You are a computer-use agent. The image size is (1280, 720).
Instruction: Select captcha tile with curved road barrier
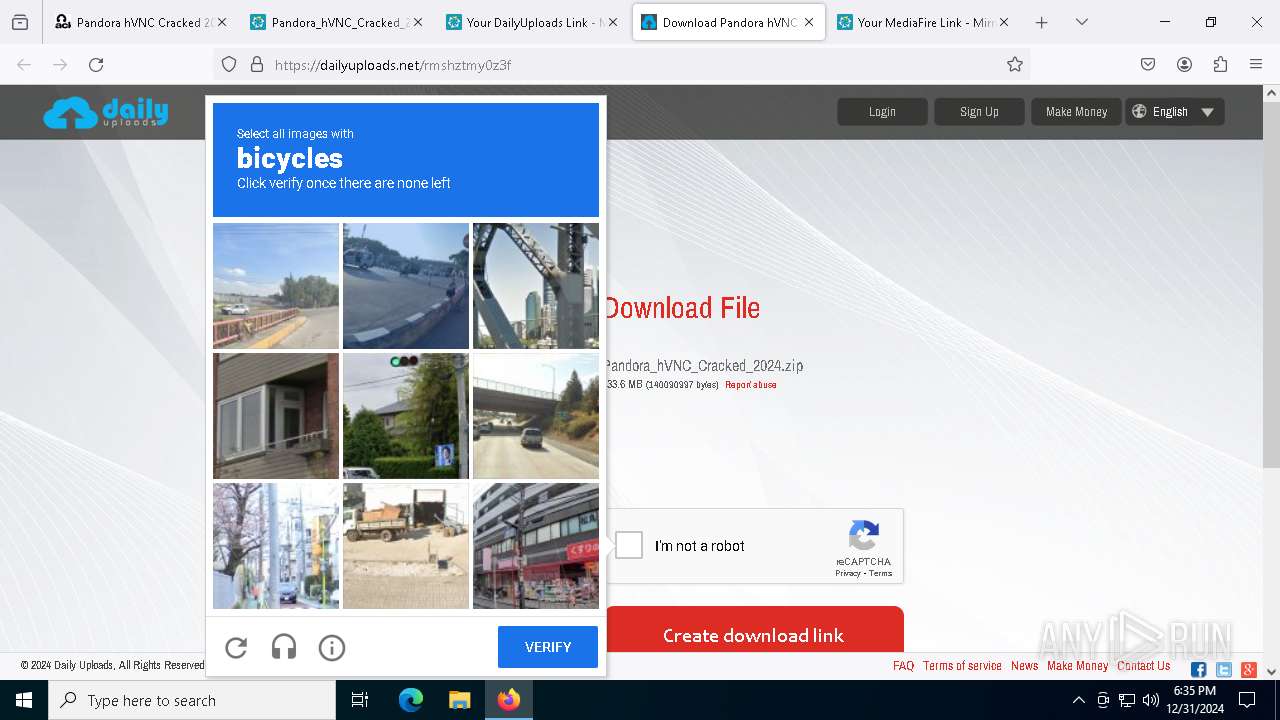coord(406,286)
